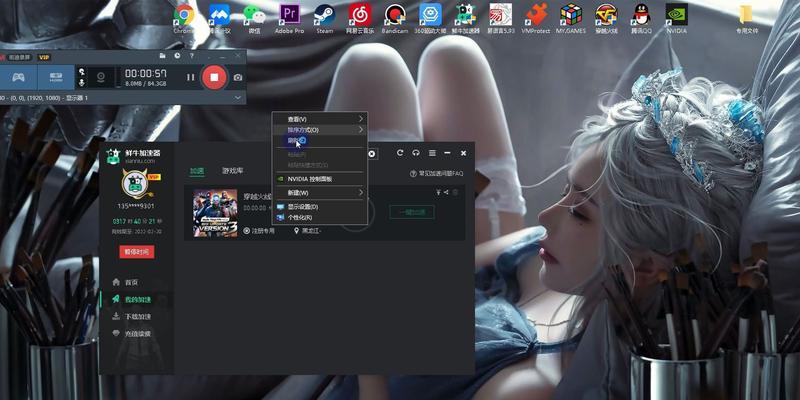Screen dimensions: 800x400
Task: Click the CrossFire game cover thumbnail
Action: [x=215, y=213]
